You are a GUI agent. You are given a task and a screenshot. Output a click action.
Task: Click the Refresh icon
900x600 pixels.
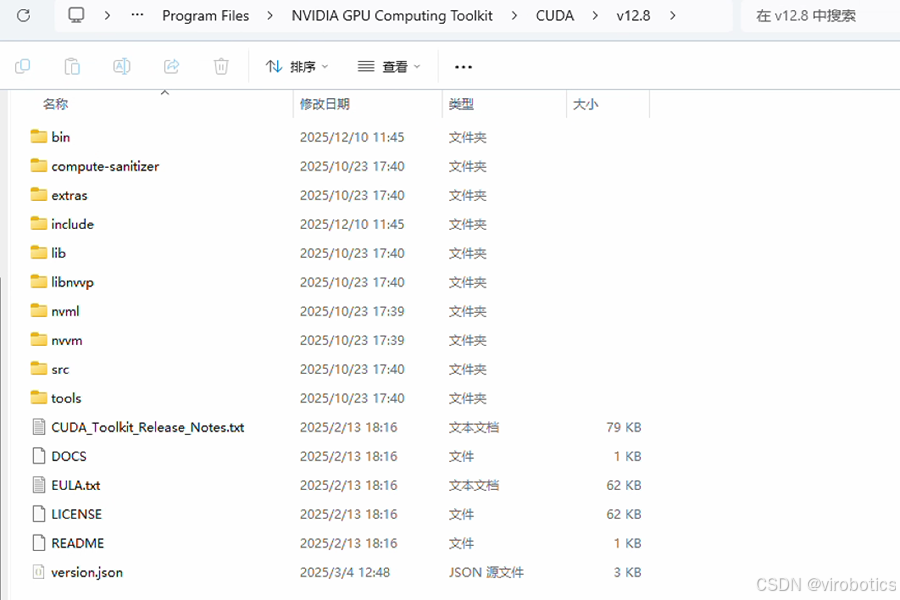[24, 16]
